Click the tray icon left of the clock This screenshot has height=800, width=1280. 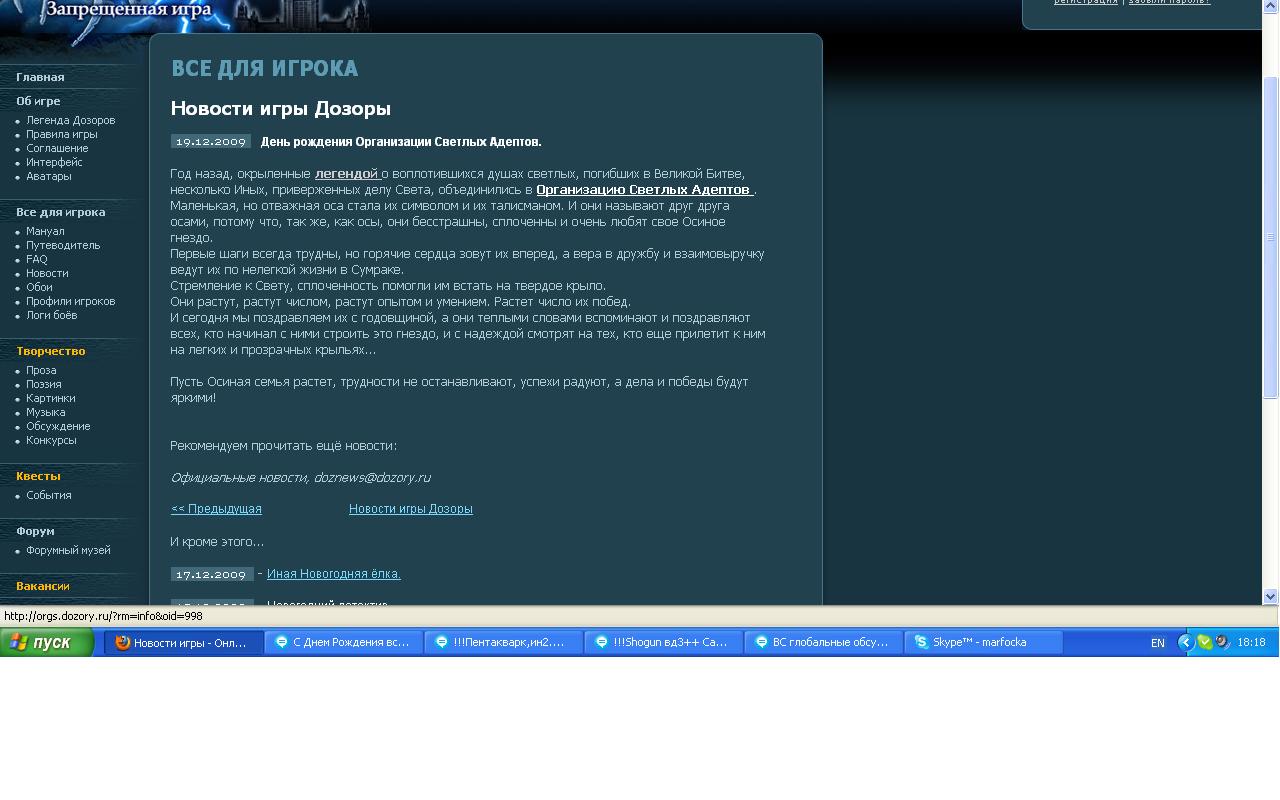pos(1222,643)
